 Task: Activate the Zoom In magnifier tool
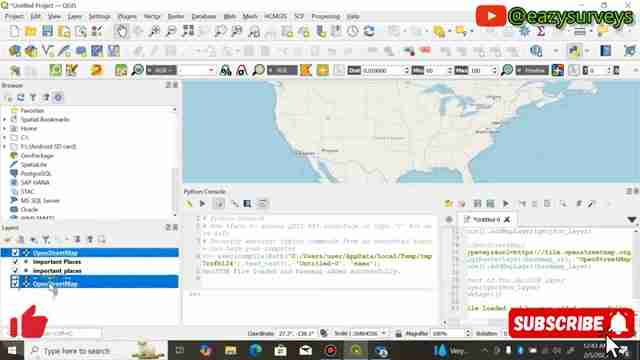(x=155, y=31)
